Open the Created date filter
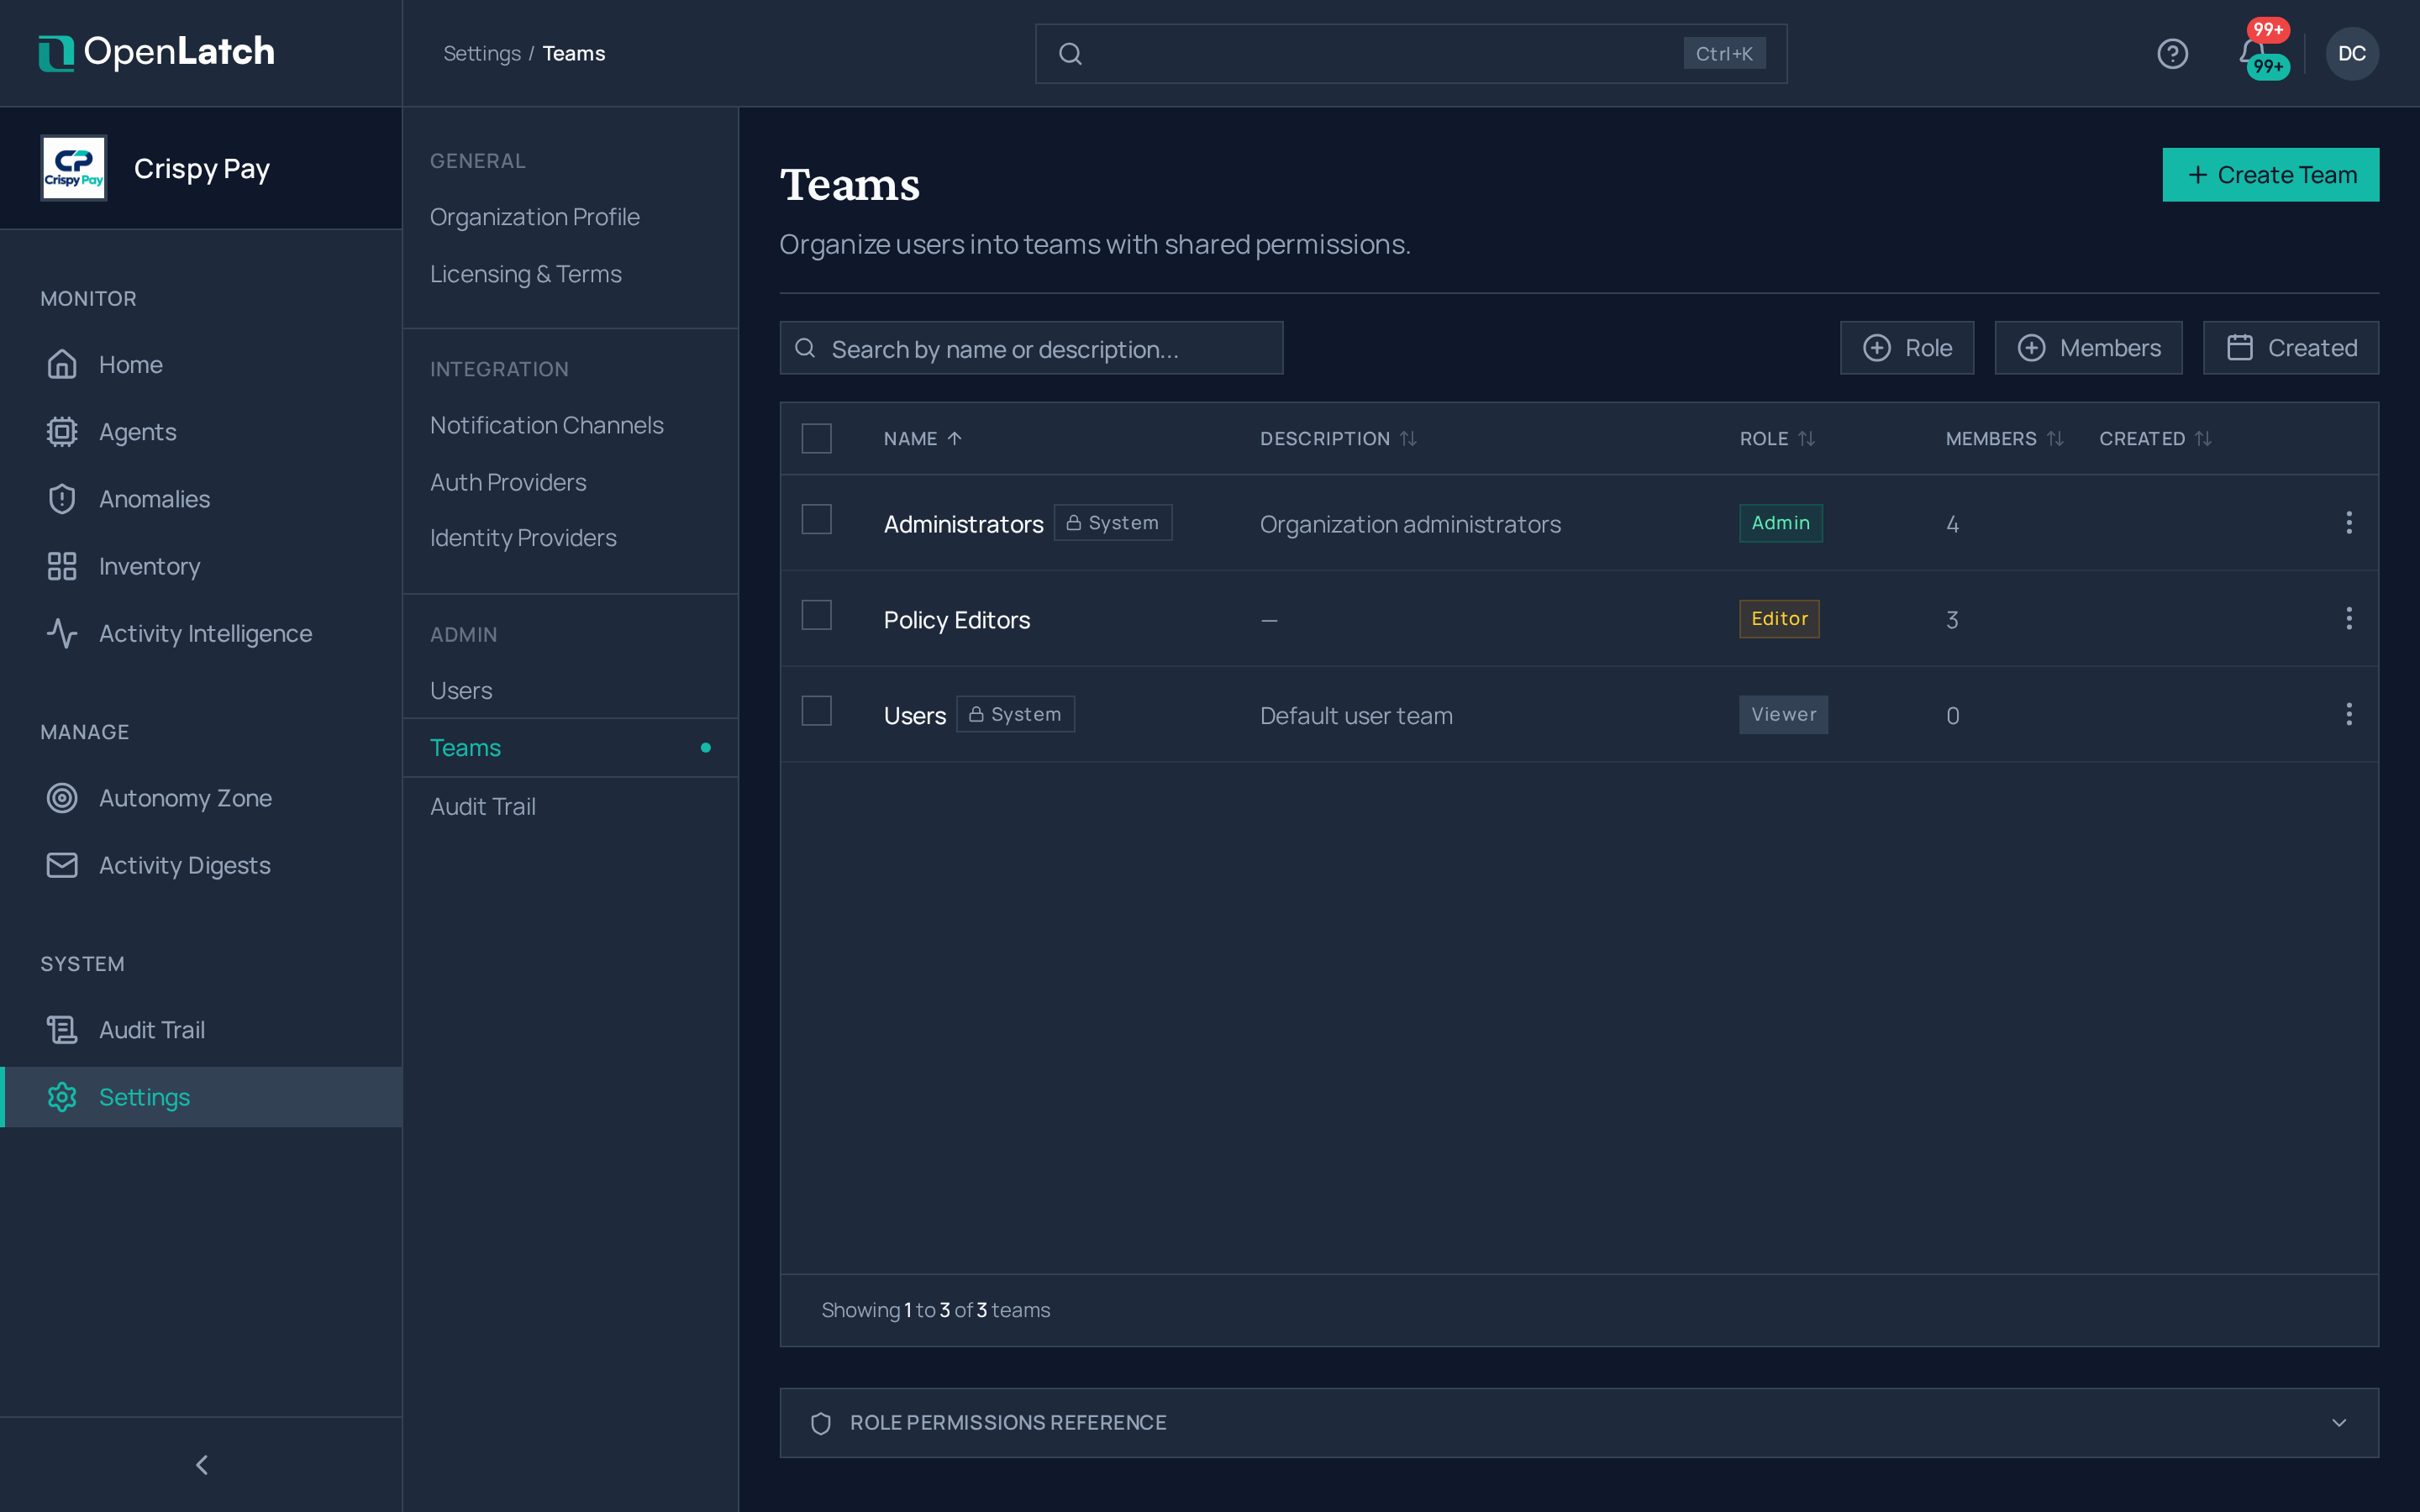Viewport: 2420px width, 1512px height. pos(2291,348)
